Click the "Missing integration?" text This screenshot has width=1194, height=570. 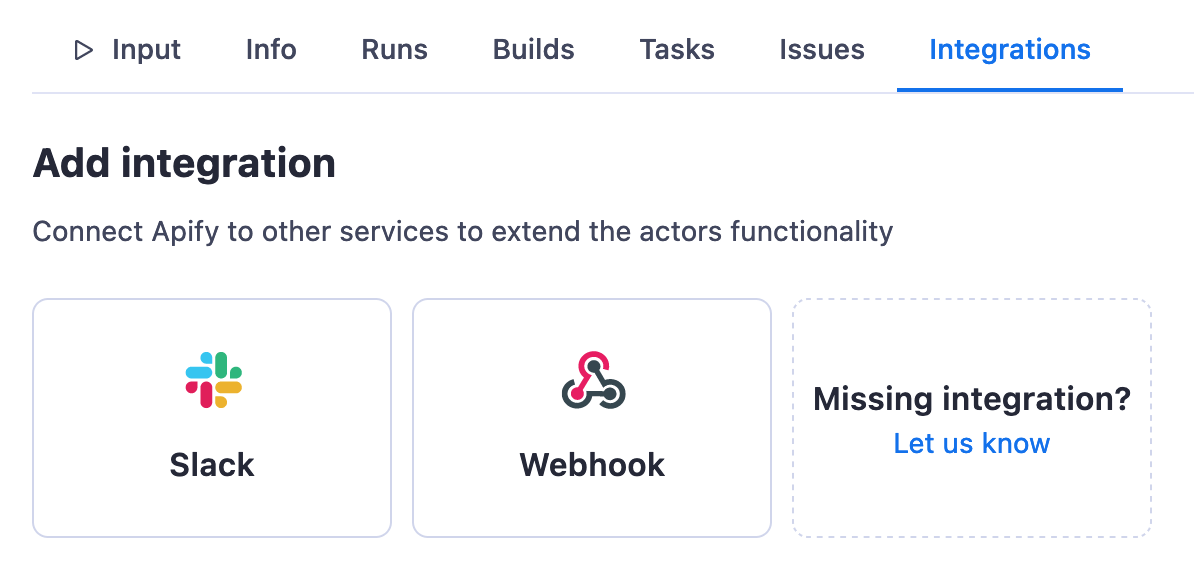(x=971, y=400)
